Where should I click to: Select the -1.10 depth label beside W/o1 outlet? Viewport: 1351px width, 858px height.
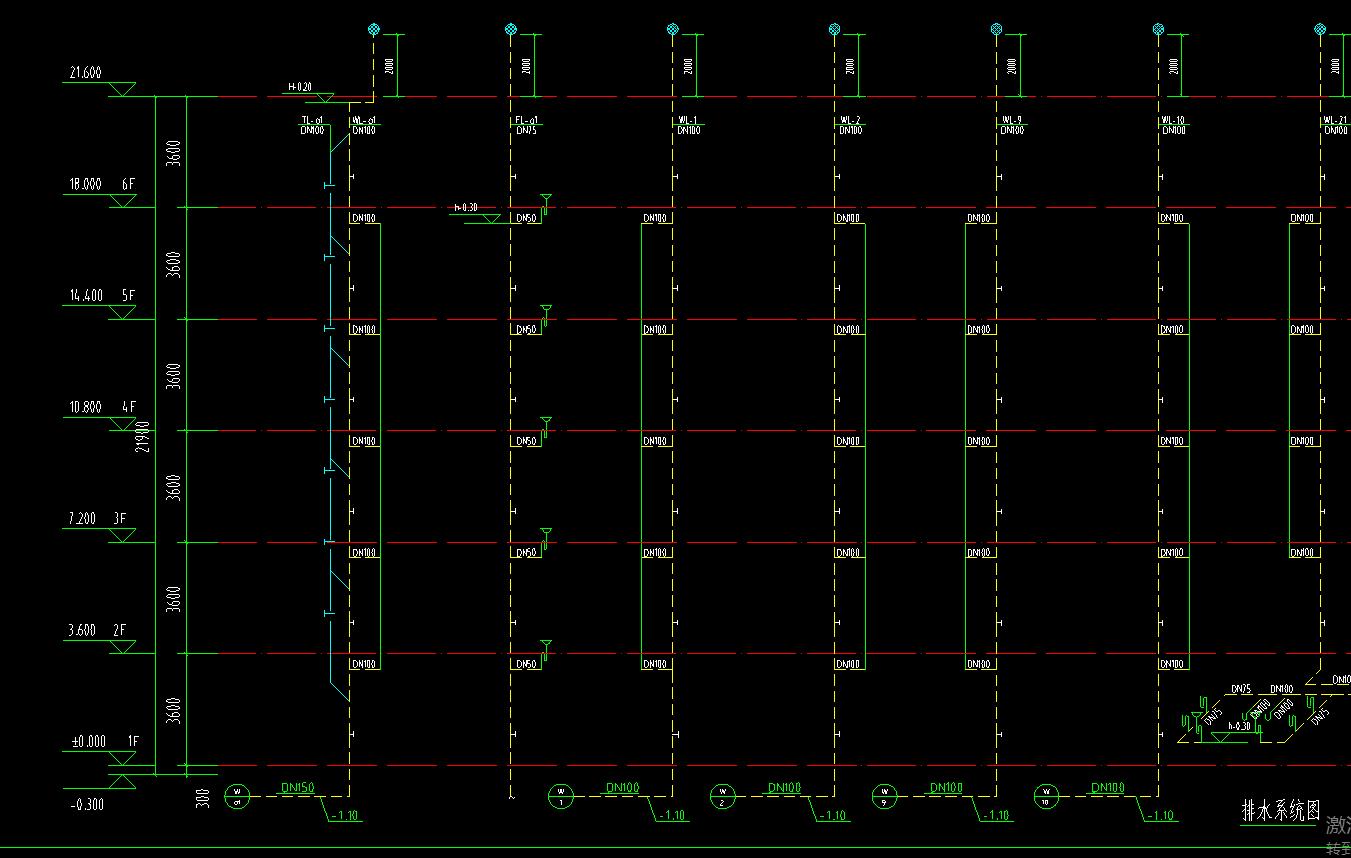(x=346, y=816)
